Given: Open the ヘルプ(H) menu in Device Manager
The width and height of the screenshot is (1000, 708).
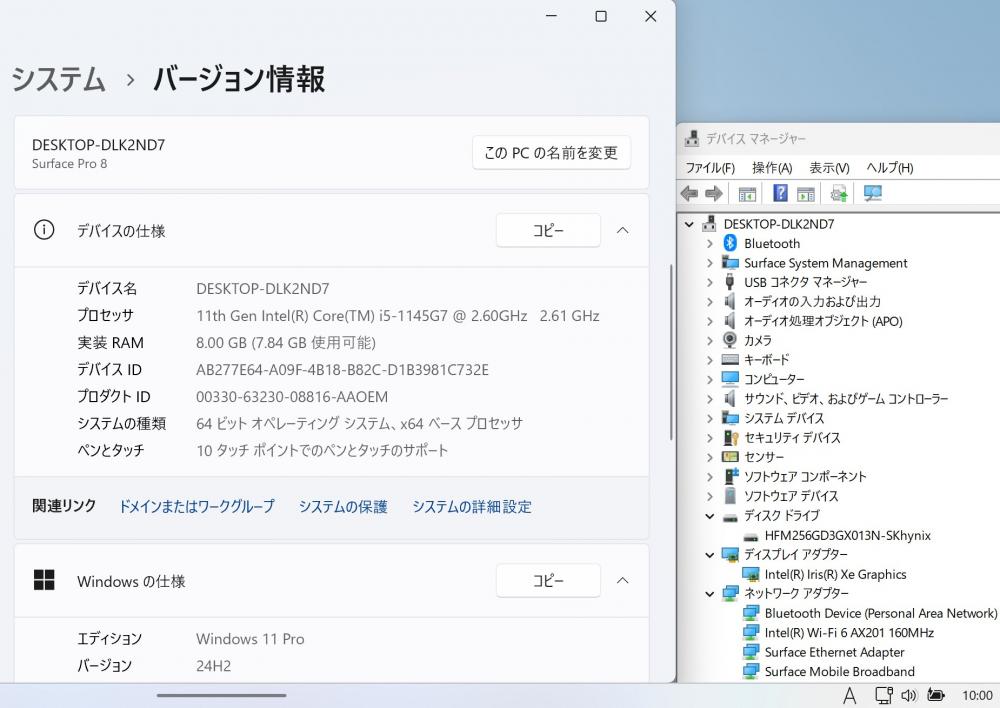Looking at the screenshot, I should click(890, 168).
